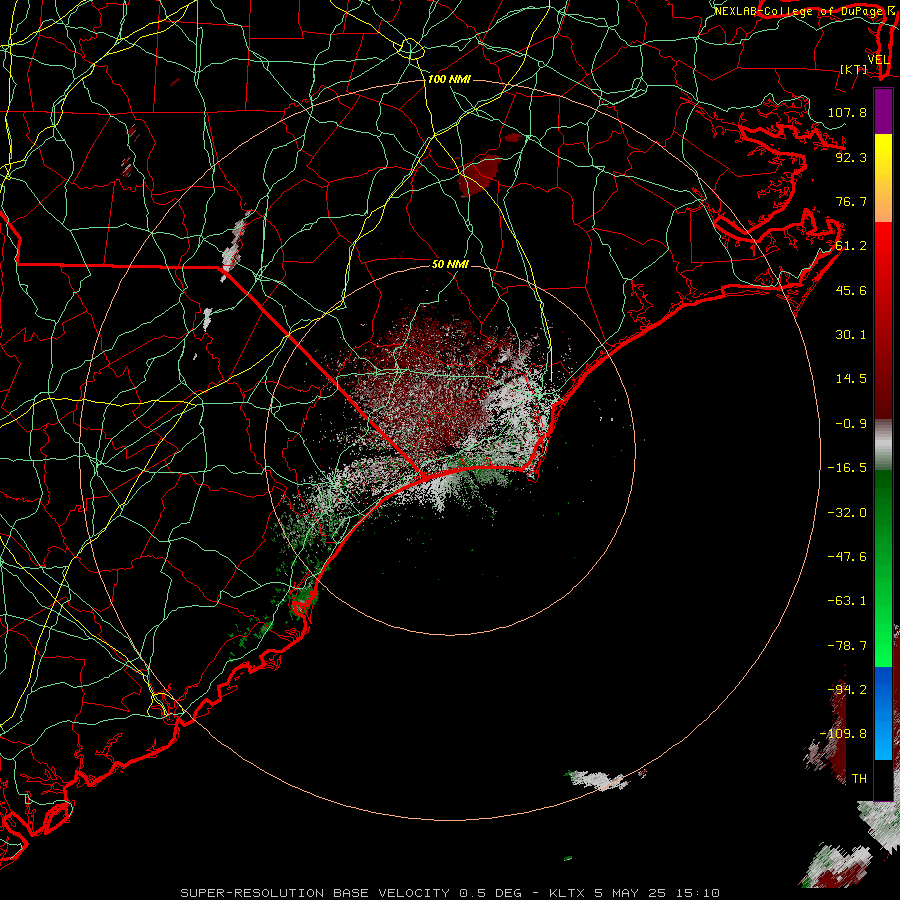
Task: Click the -47.6 legend value
Action: click(847, 557)
